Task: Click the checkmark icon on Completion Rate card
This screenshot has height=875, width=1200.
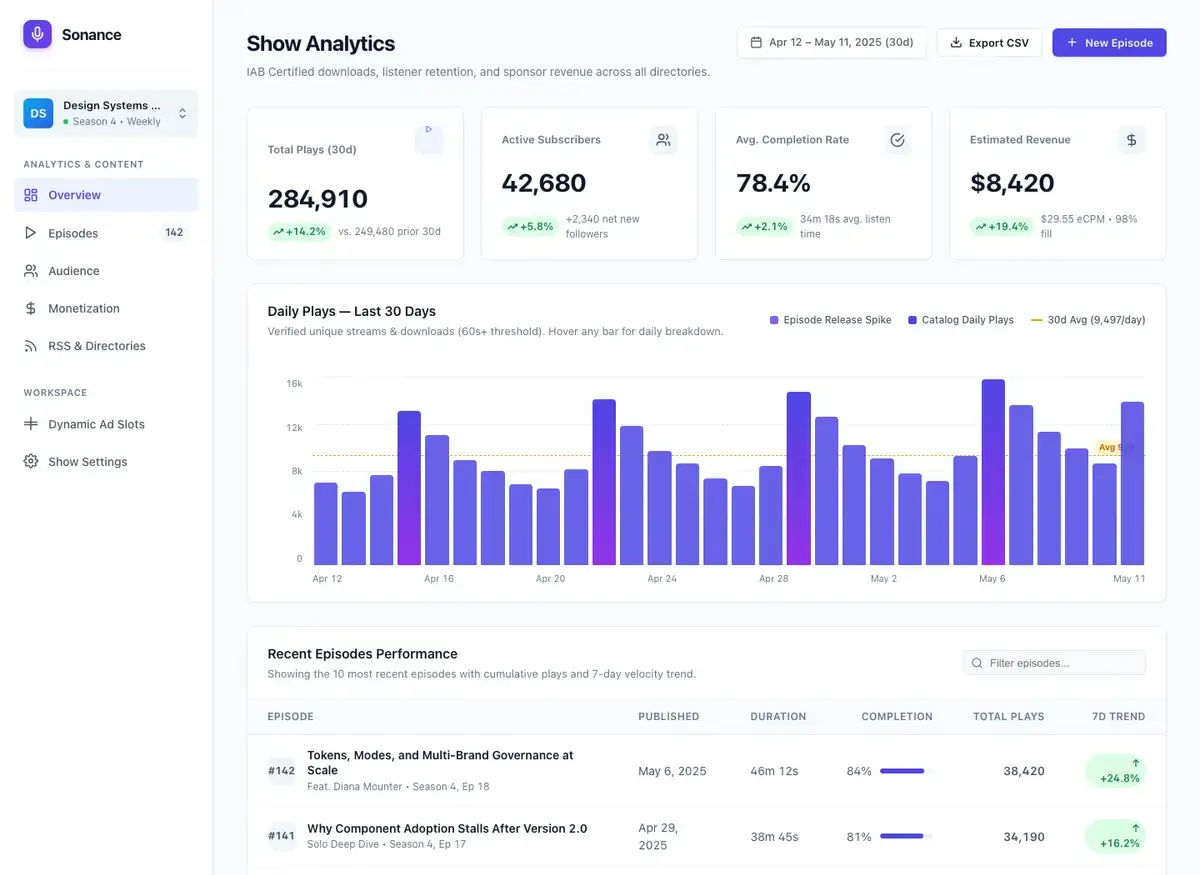Action: pyautogui.click(x=897, y=140)
